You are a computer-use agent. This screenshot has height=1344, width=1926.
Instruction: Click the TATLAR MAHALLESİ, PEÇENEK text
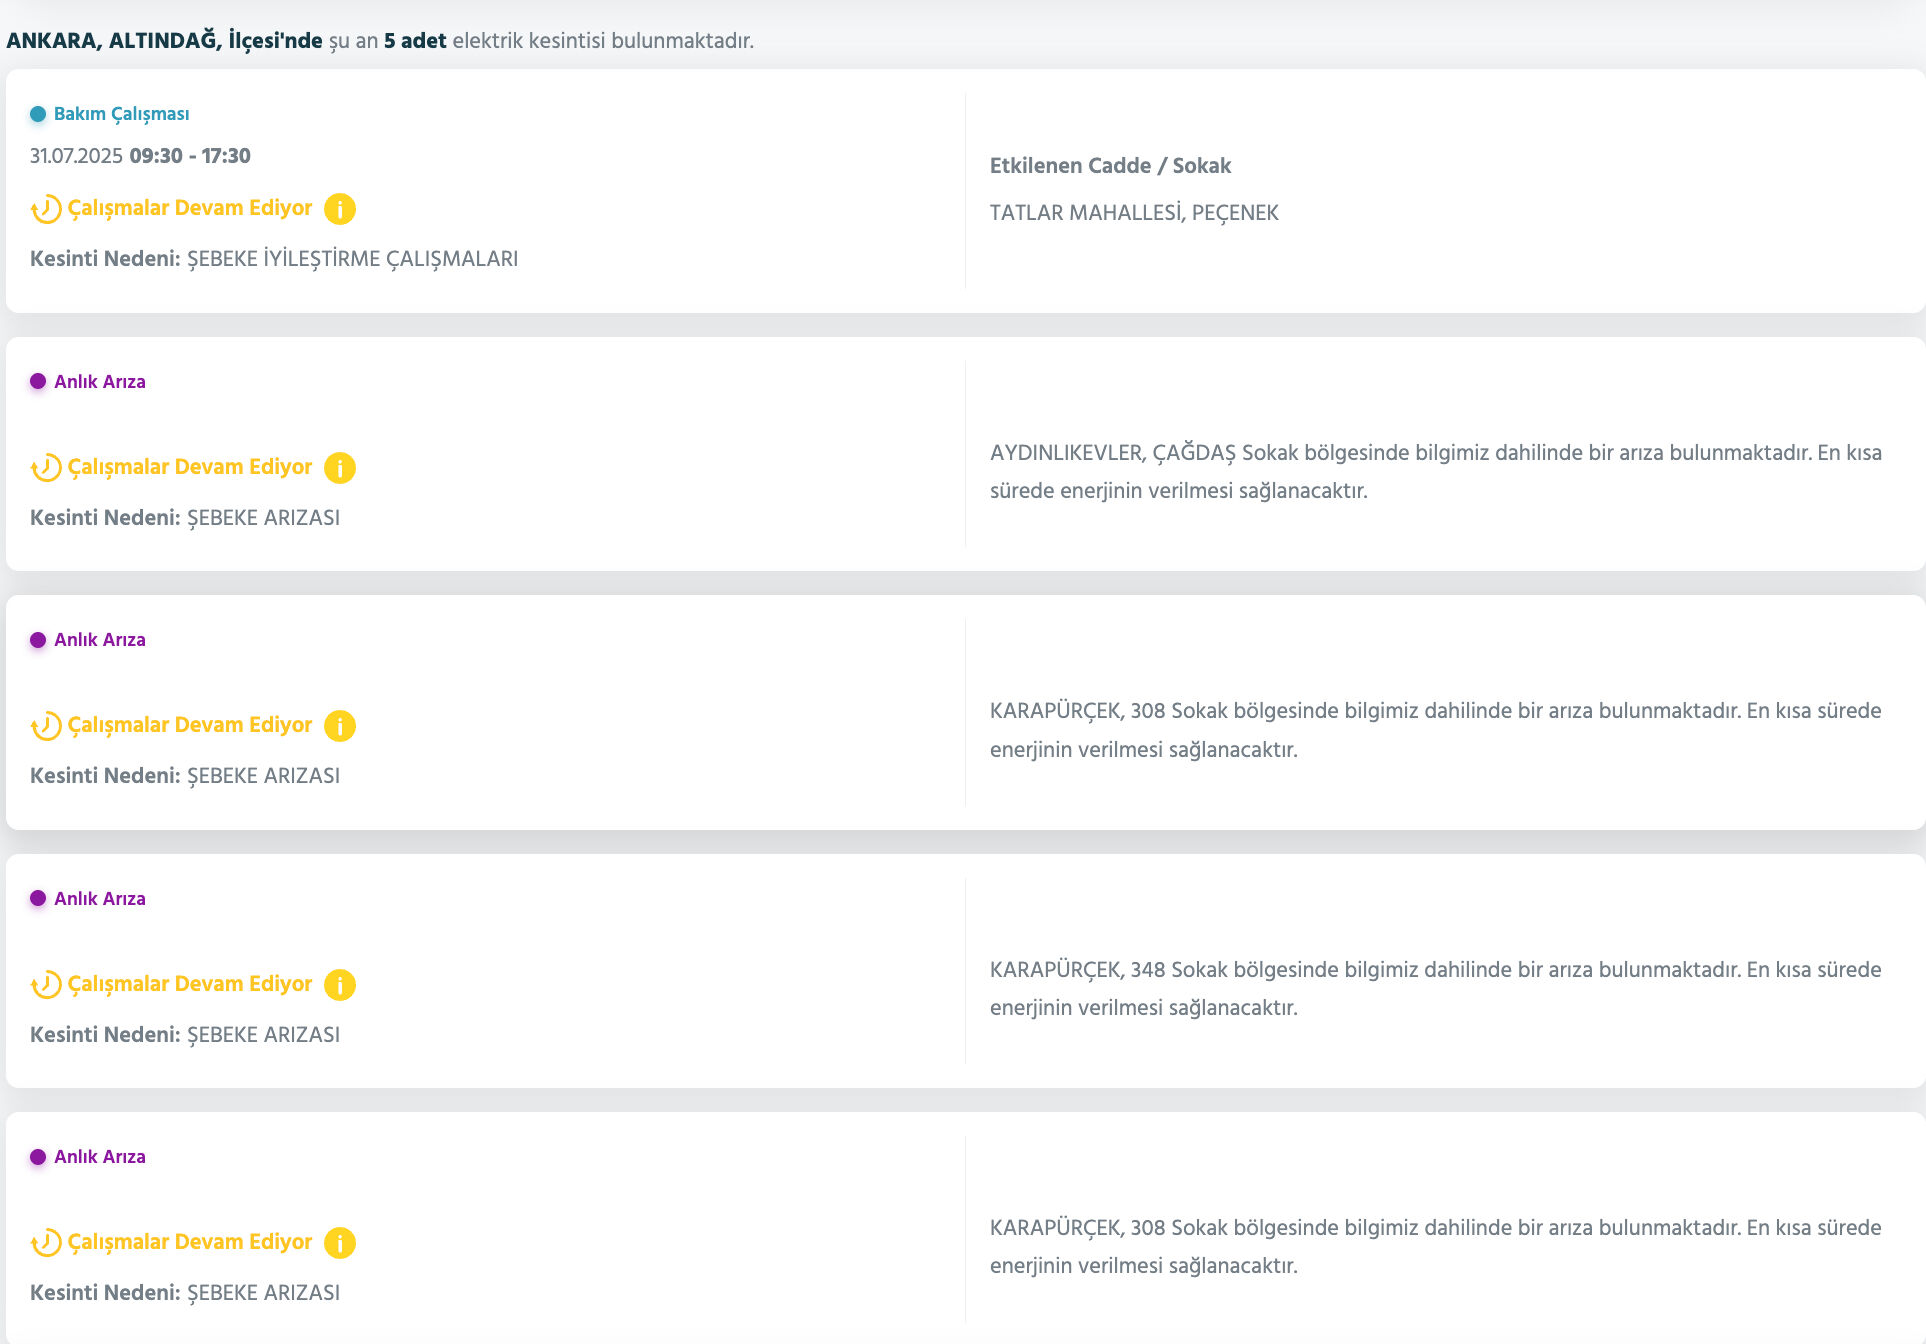1134,213
